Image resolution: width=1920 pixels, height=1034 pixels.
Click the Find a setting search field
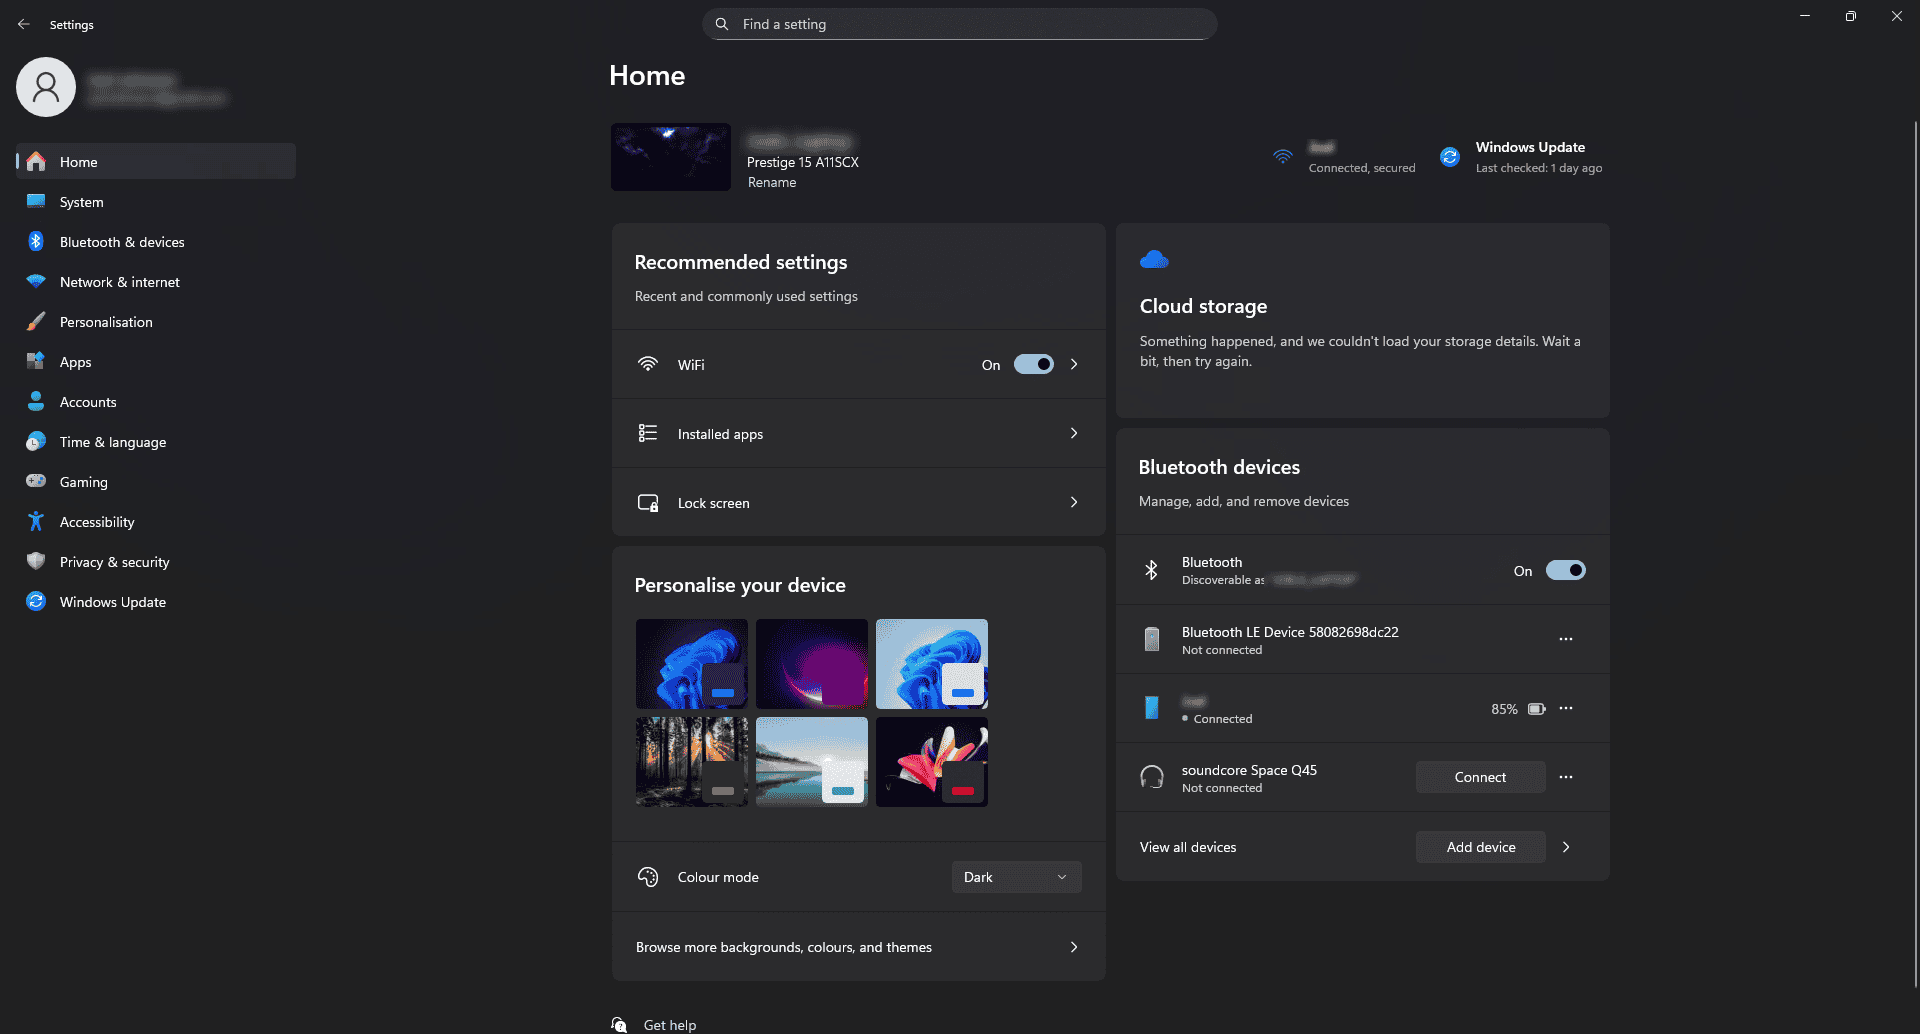pyautogui.click(x=960, y=24)
